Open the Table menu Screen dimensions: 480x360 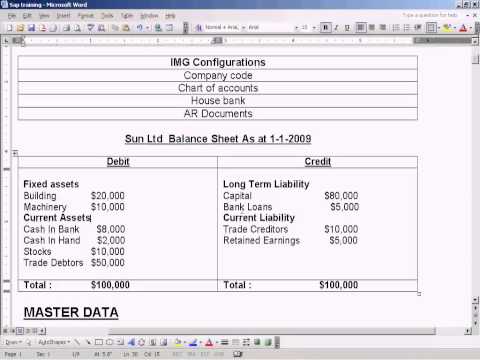[127, 16]
